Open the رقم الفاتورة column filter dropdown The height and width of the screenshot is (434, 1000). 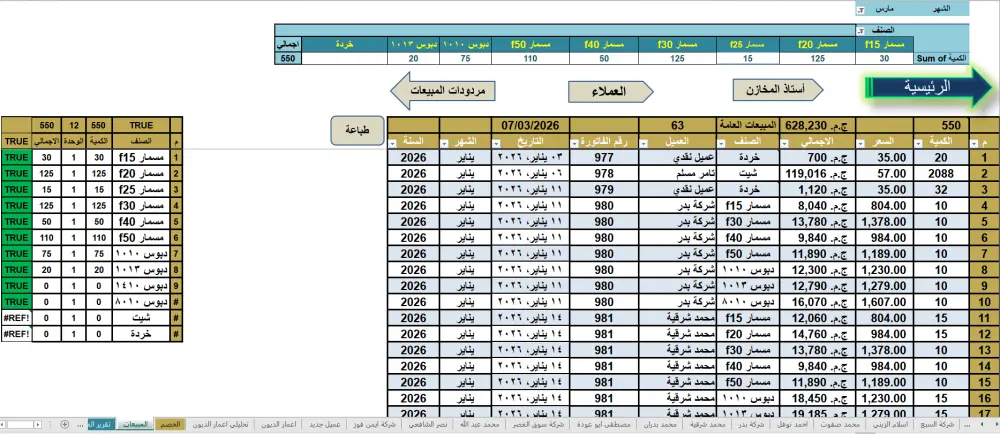tap(577, 142)
